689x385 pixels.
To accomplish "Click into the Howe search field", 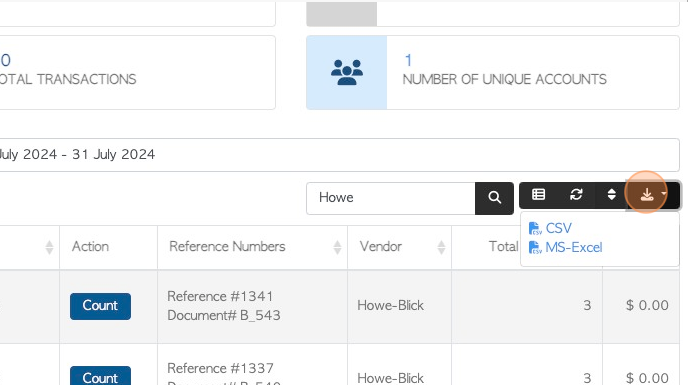I will pyautogui.click(x=391, y=198).
